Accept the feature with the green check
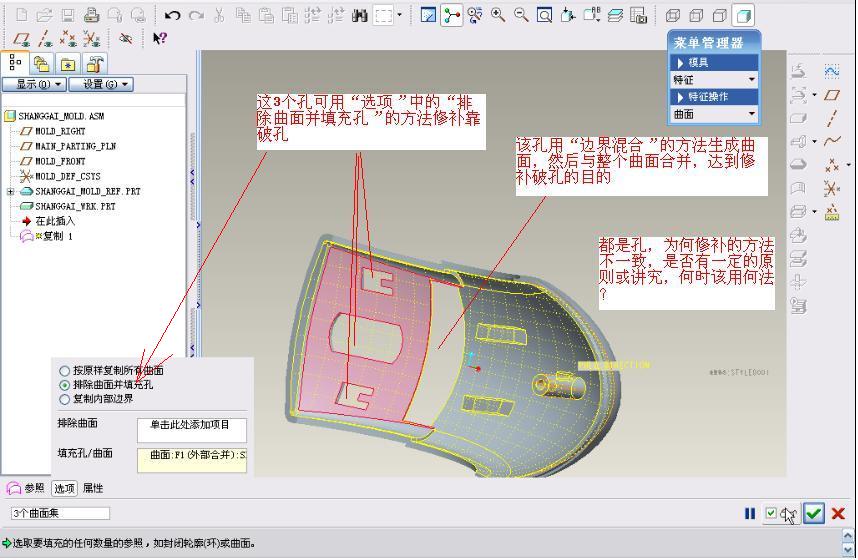The height and width of the screenshot is (560, 858). 814,513
